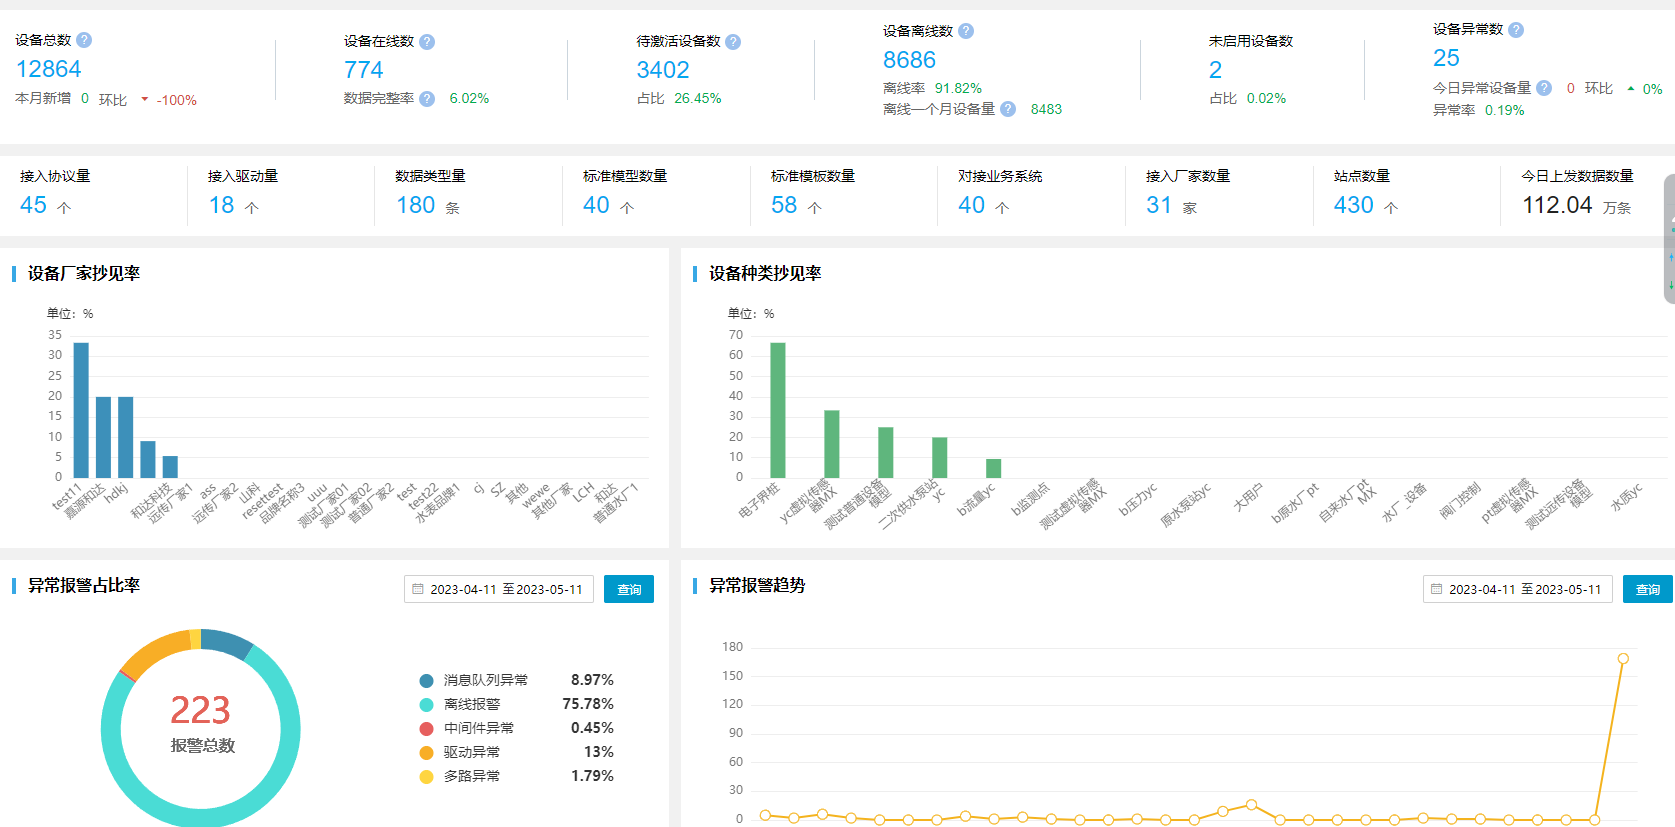Click blue 消息队列异常 segment of donut chart
1675x827 pixels.
coord(229,641)
